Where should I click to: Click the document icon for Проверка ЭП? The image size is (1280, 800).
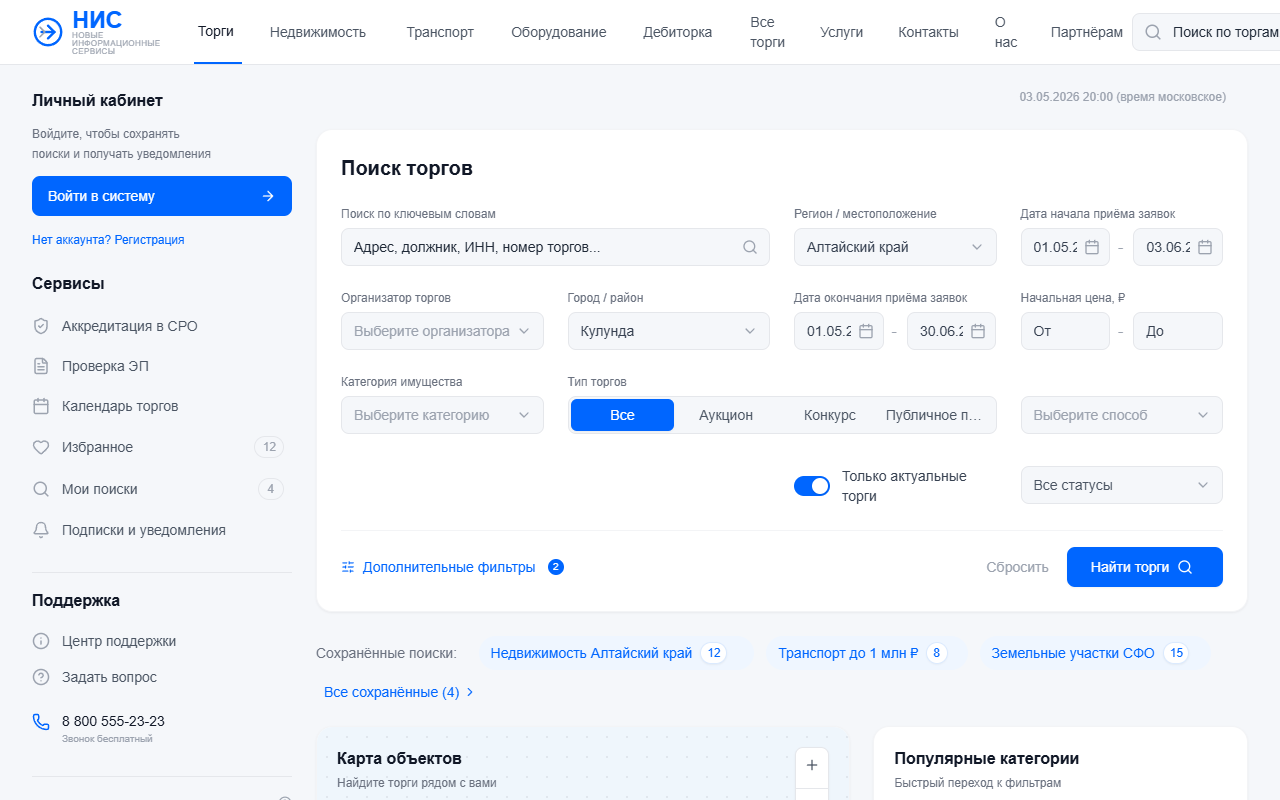coord(41,366)
